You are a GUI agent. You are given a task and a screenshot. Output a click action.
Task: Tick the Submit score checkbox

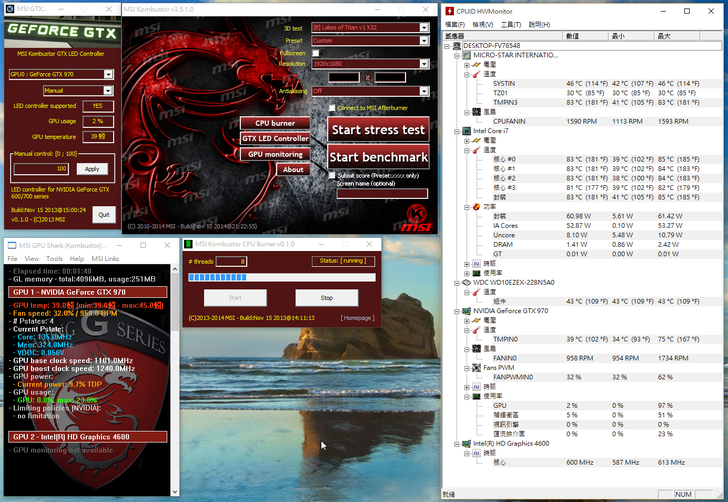332,175
